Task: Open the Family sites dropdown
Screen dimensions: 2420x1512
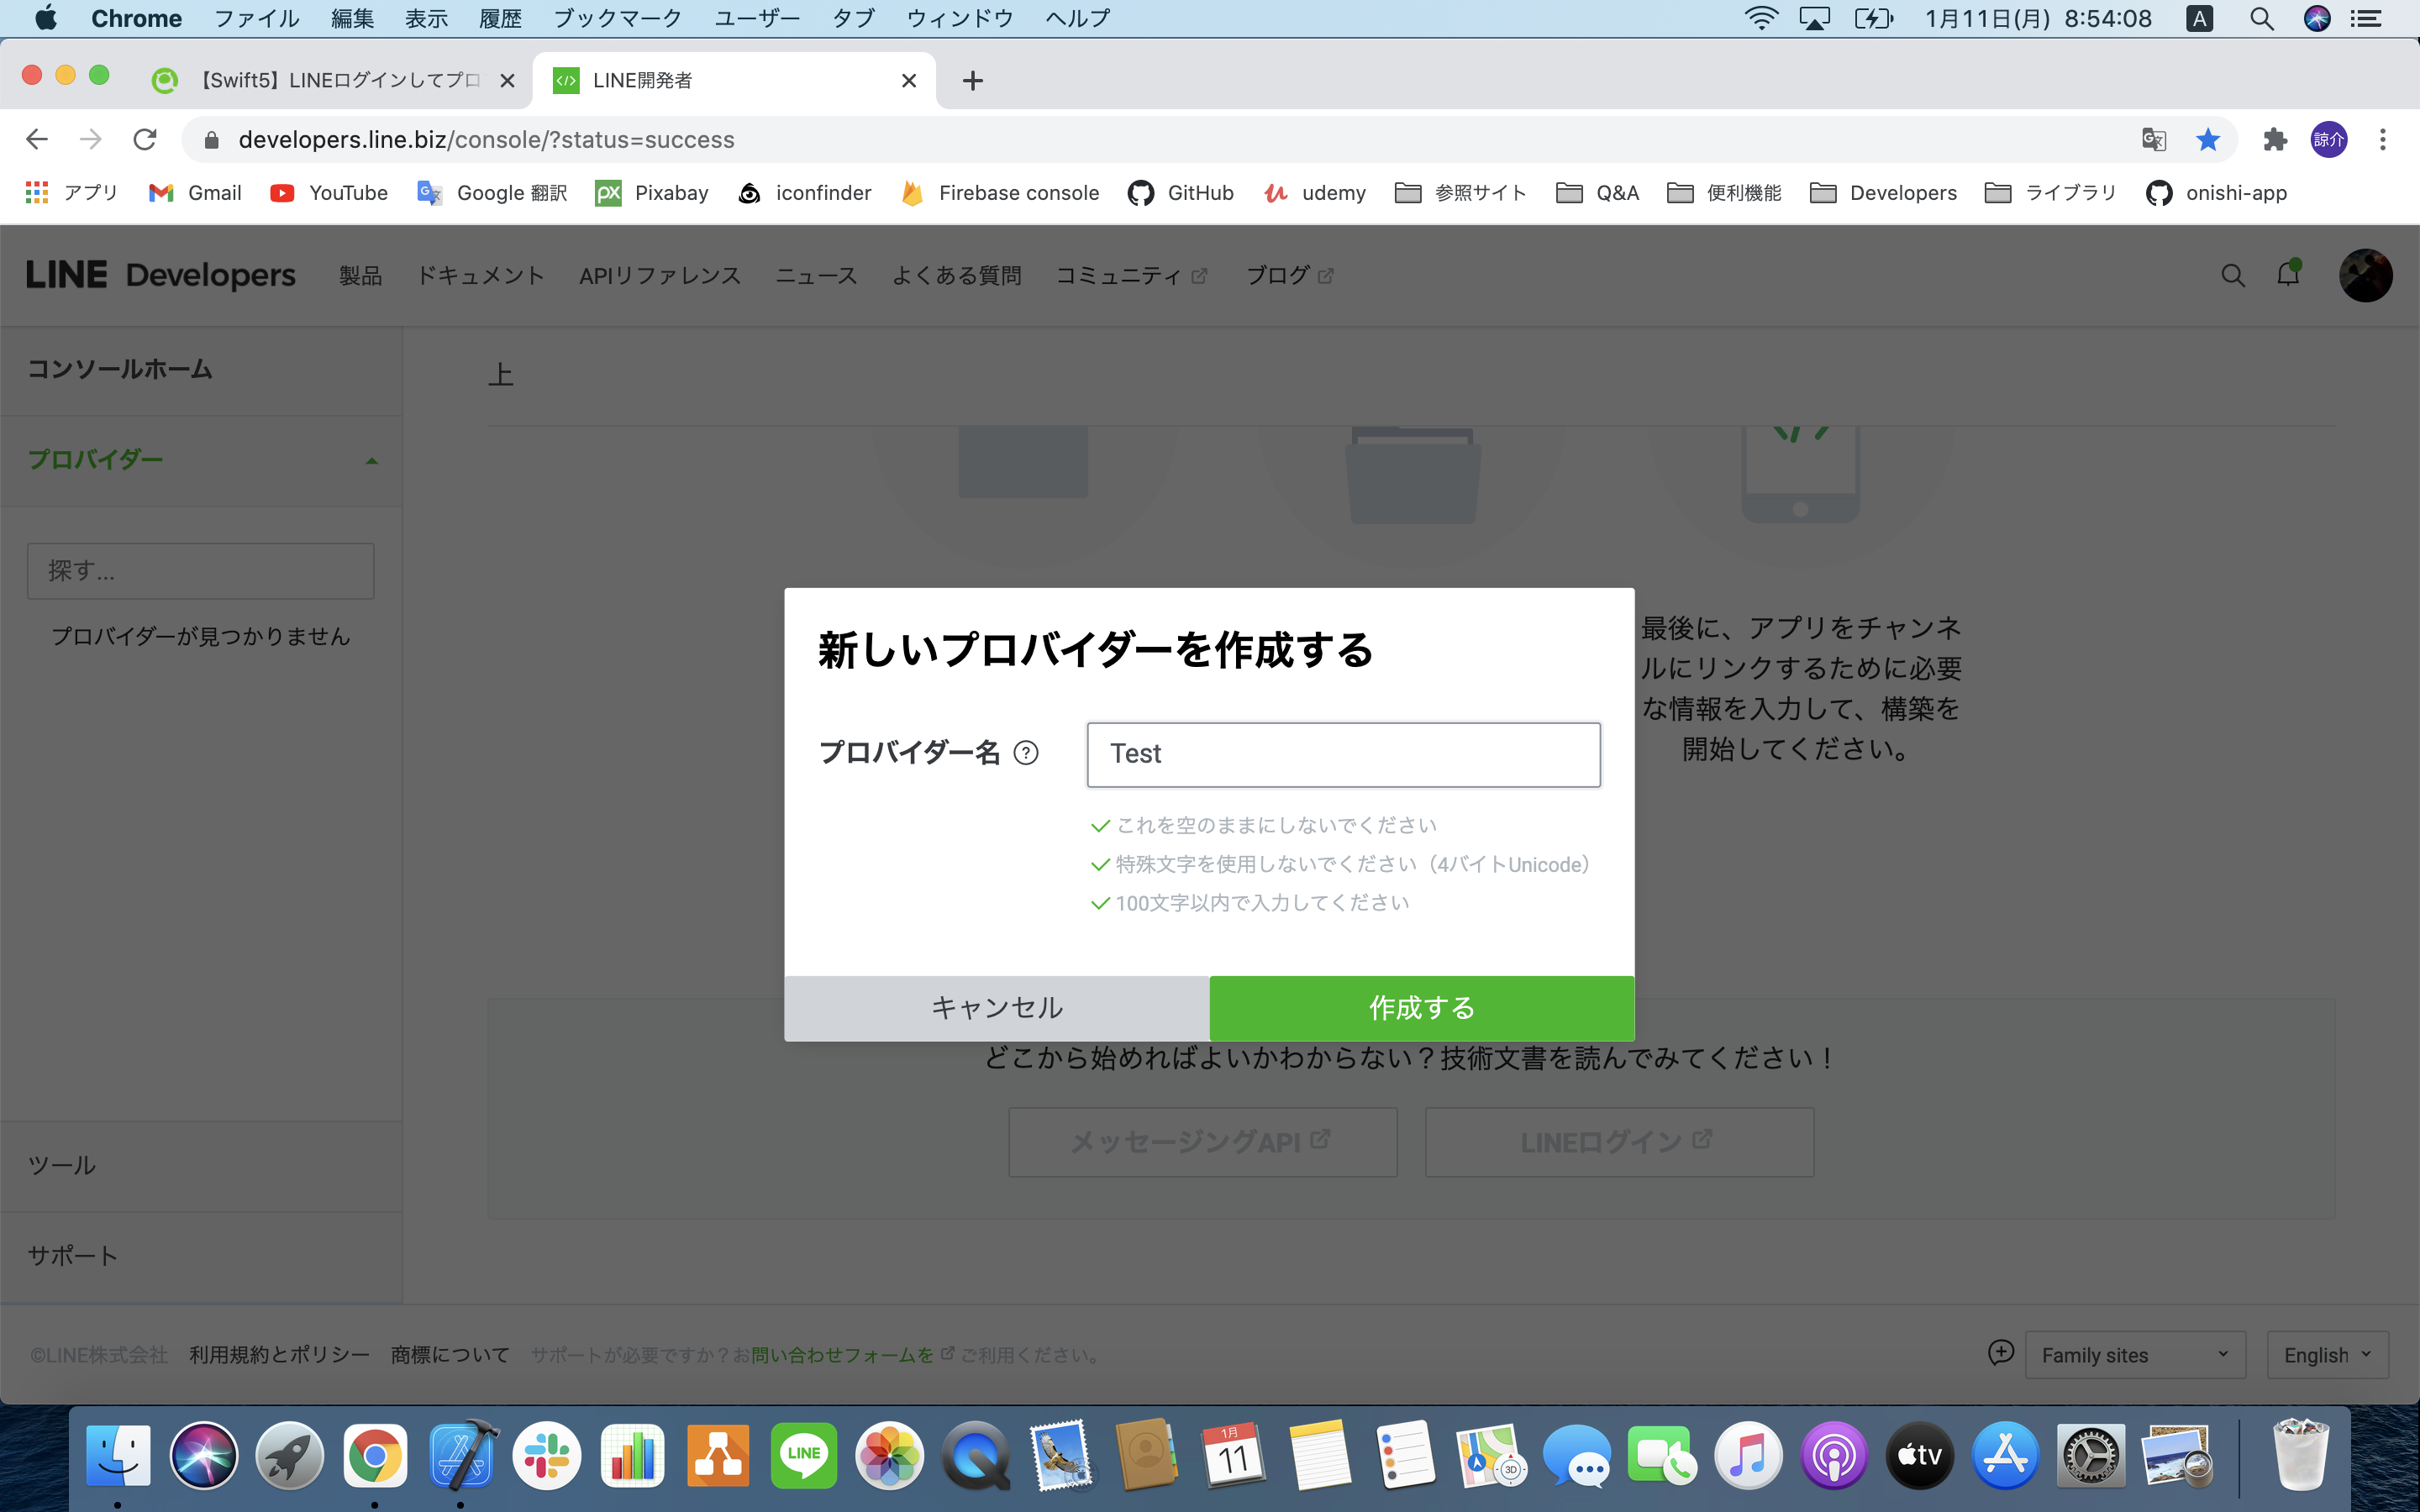Action: [x=2134, y=1355]
